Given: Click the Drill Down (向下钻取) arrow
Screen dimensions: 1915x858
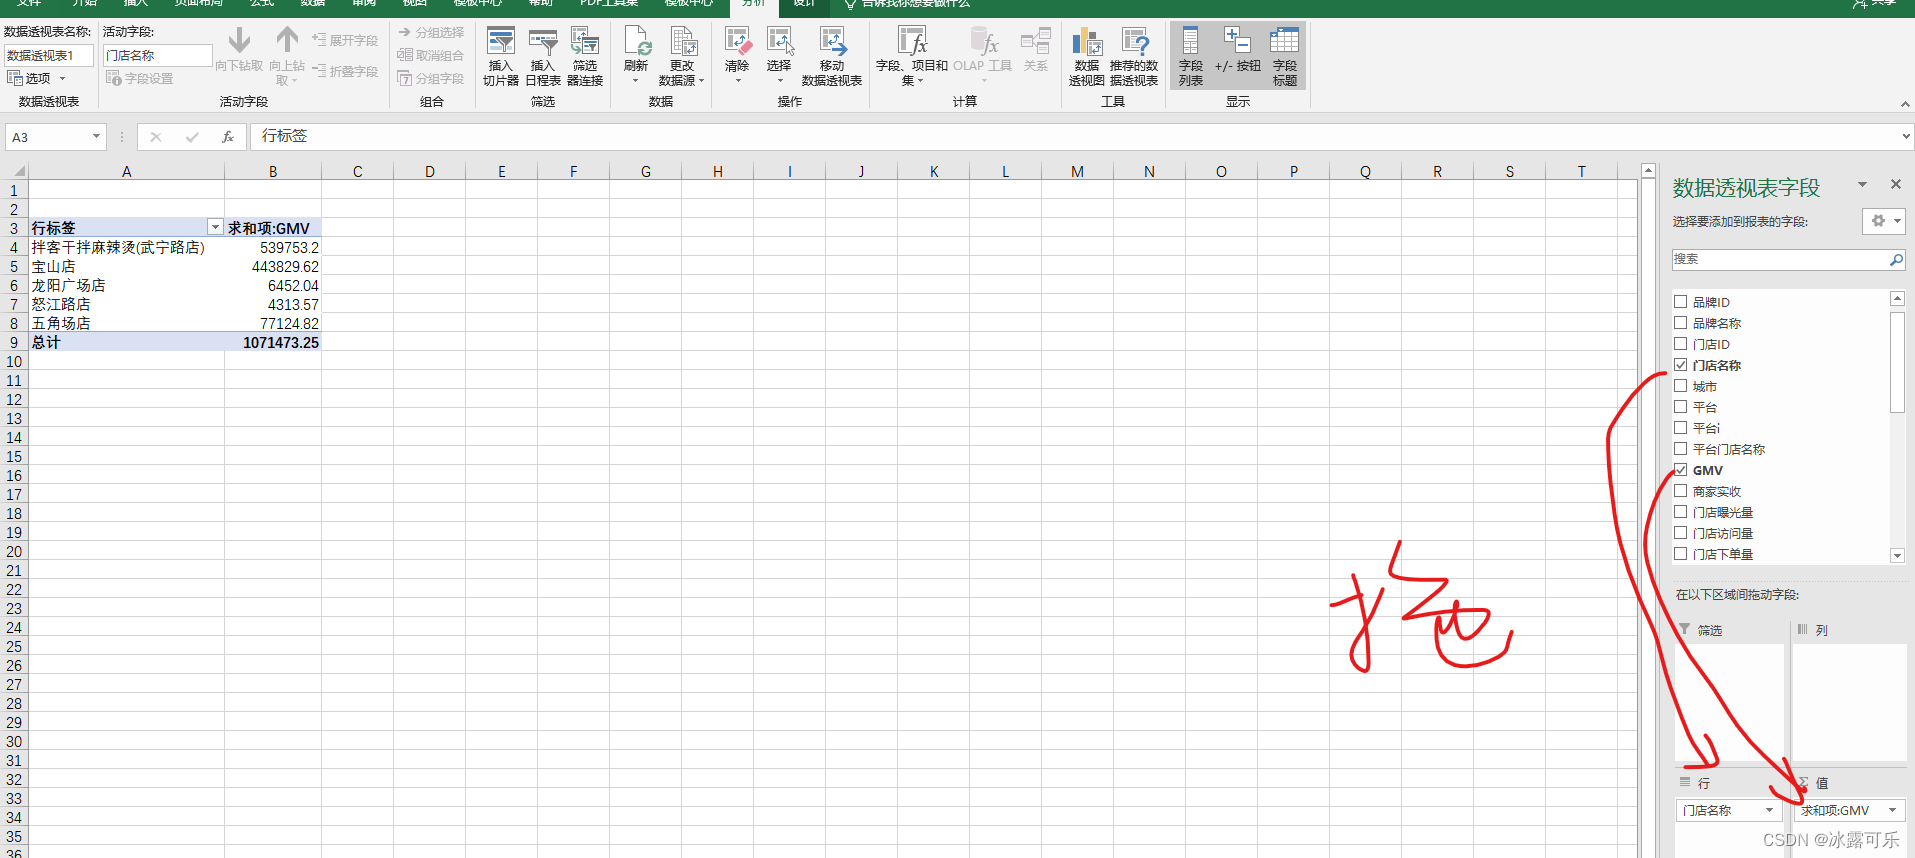Looking at the screenshot, I should pos(239,50).
